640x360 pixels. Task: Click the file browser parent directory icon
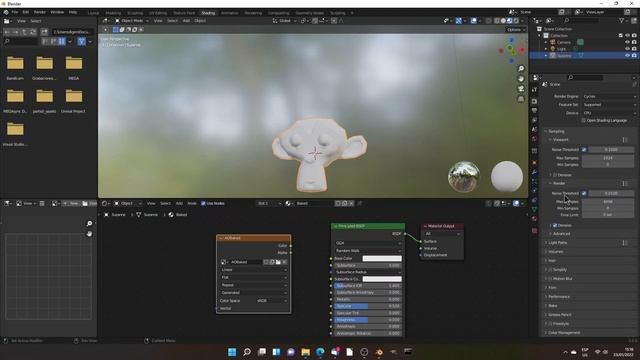point(24,32)
